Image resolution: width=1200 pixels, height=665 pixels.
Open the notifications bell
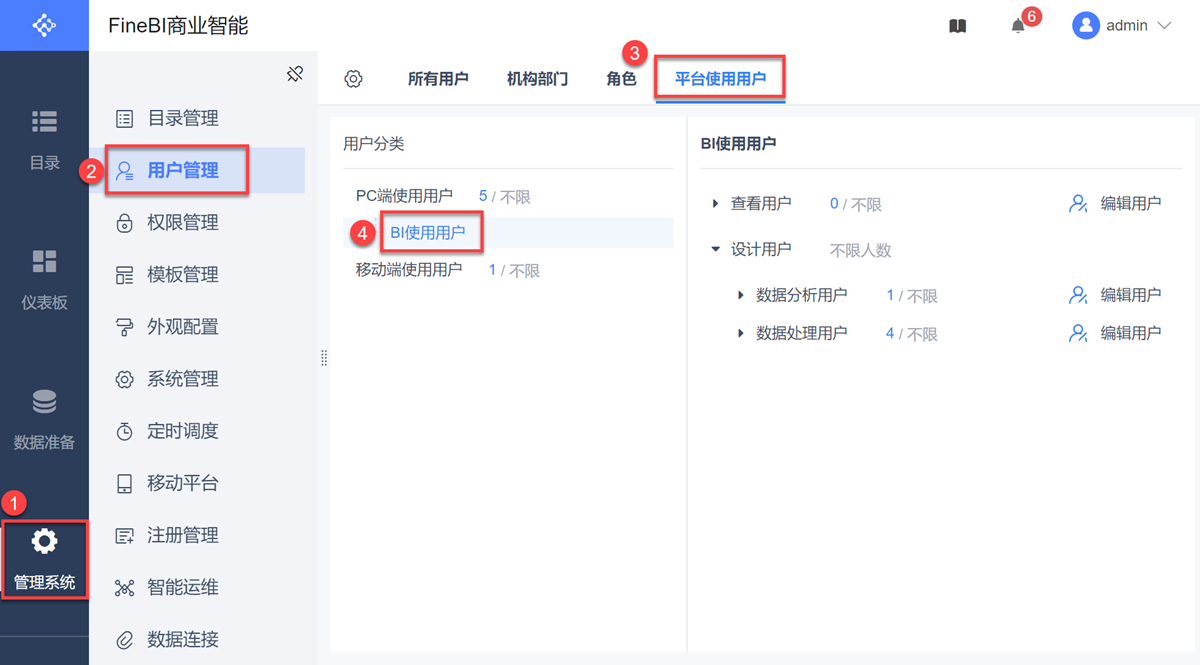pyautogui.click(x=1018, y=26)
